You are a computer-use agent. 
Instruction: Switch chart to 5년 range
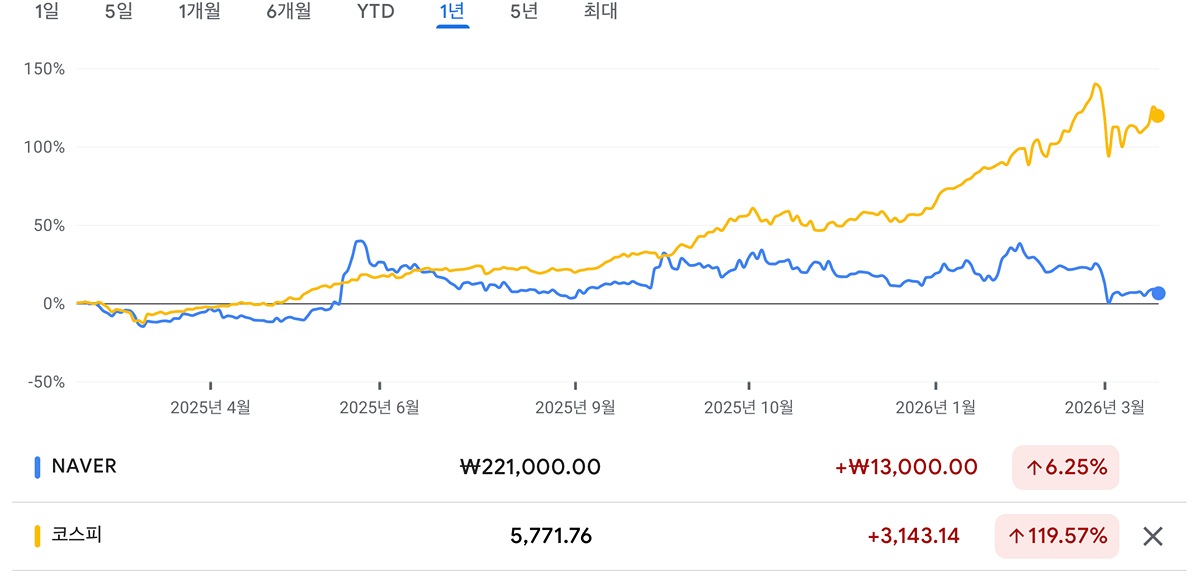(x=523, y=12)
